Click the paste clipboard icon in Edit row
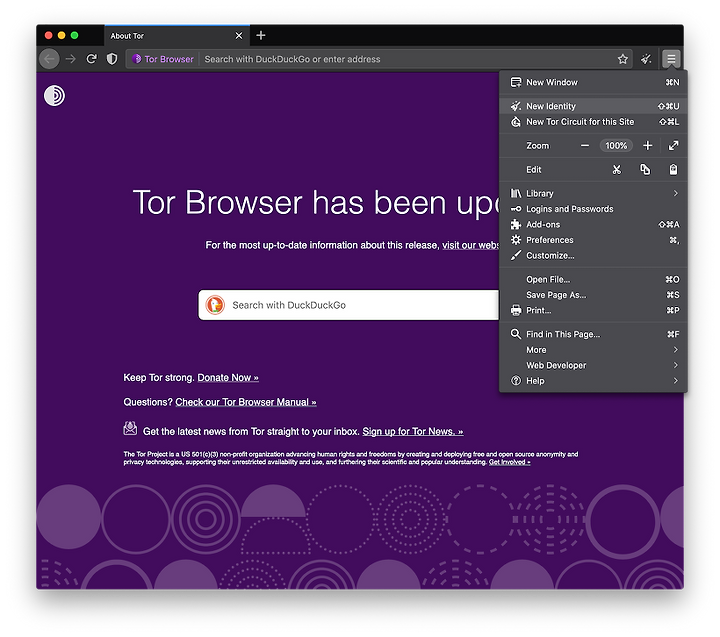Viewport: 720px width, 637px height. [x=673, y=169]
